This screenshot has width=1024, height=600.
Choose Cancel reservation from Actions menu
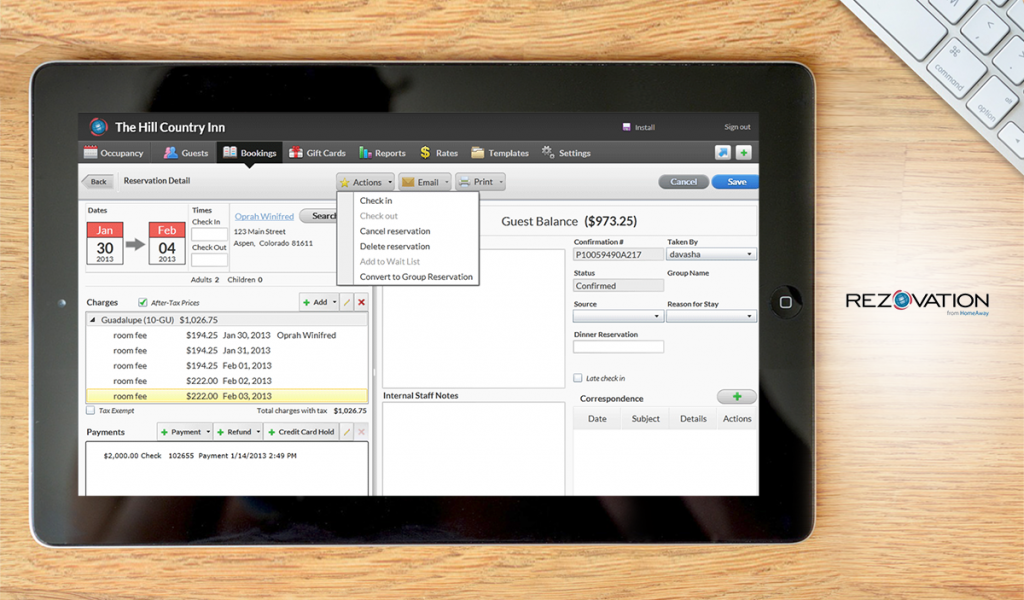coord(393,231)
